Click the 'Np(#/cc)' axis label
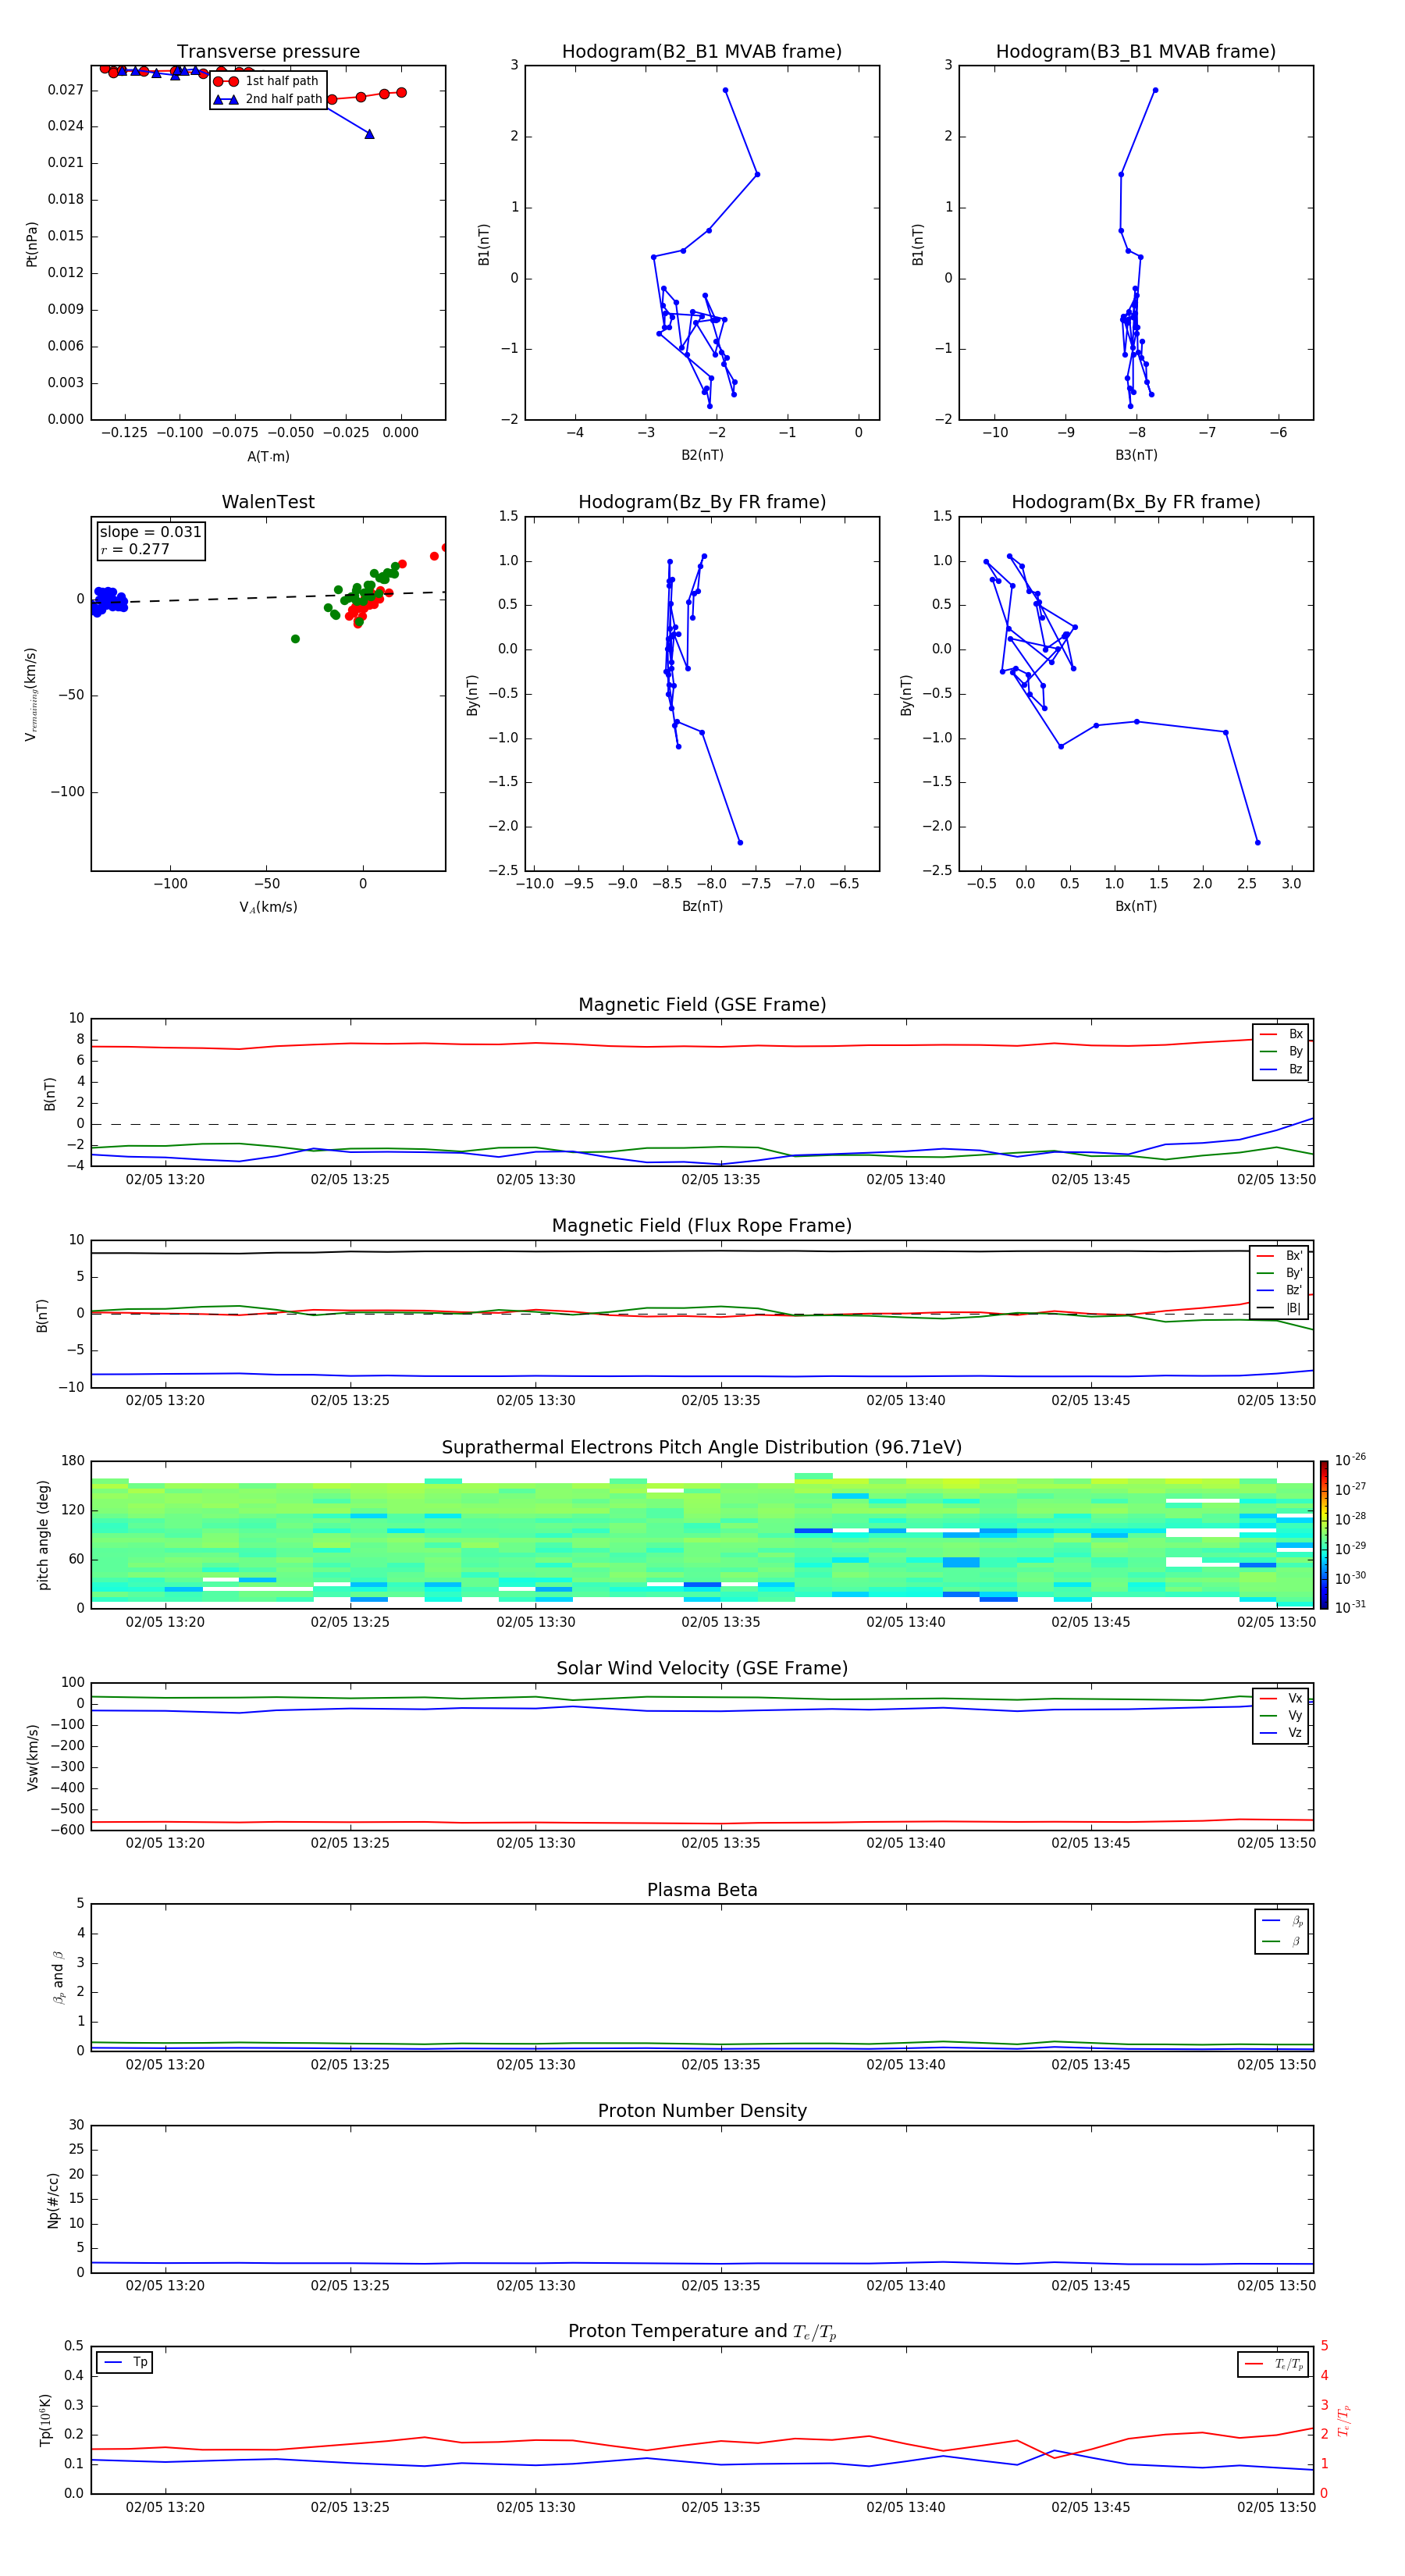This screenshot has width=1405, height=2576. point(53,2200)
